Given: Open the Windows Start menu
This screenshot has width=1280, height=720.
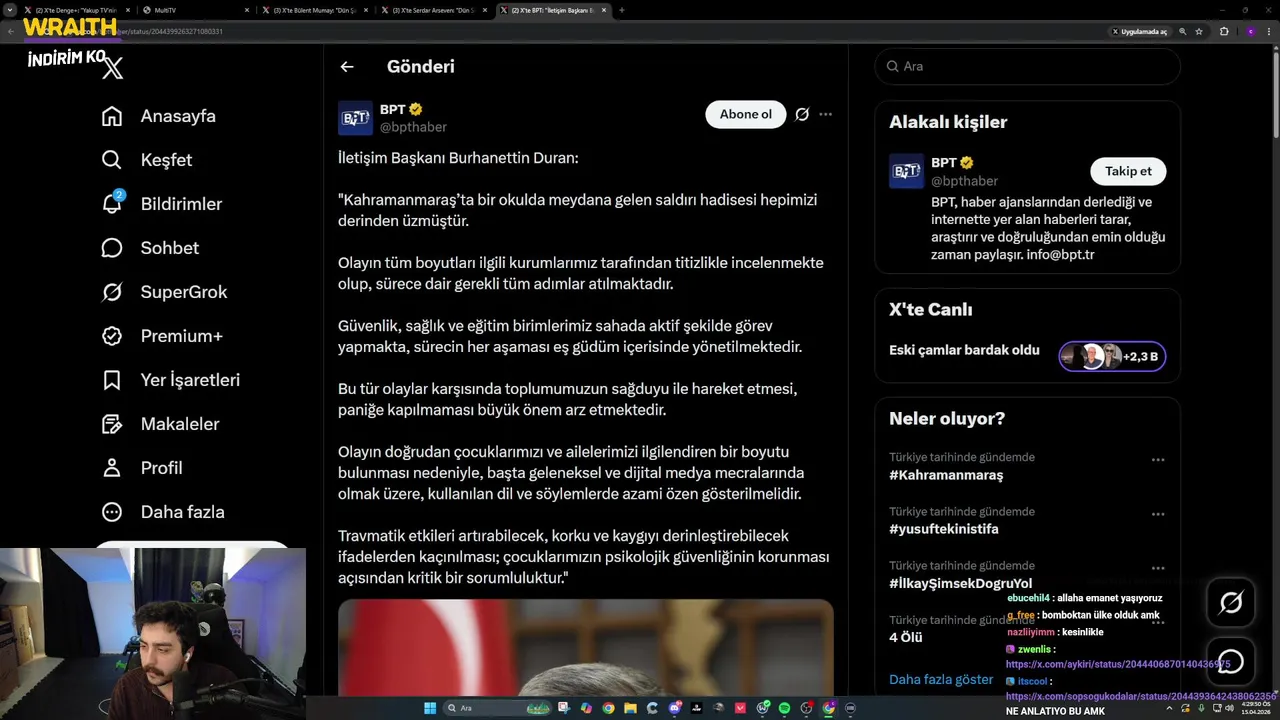Looking at the screenshot, I should 430,708.
